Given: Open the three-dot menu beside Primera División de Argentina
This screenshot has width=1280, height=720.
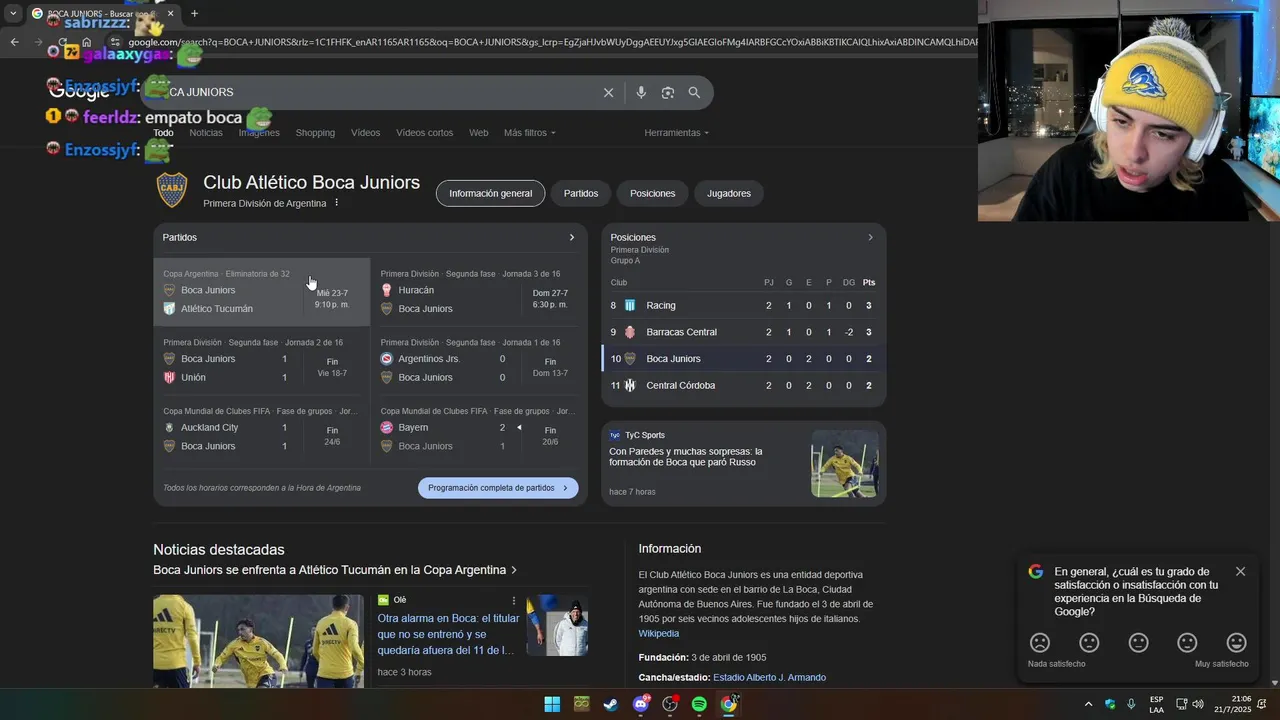Looking at the screenshot, I should click(x=337, y=203).
